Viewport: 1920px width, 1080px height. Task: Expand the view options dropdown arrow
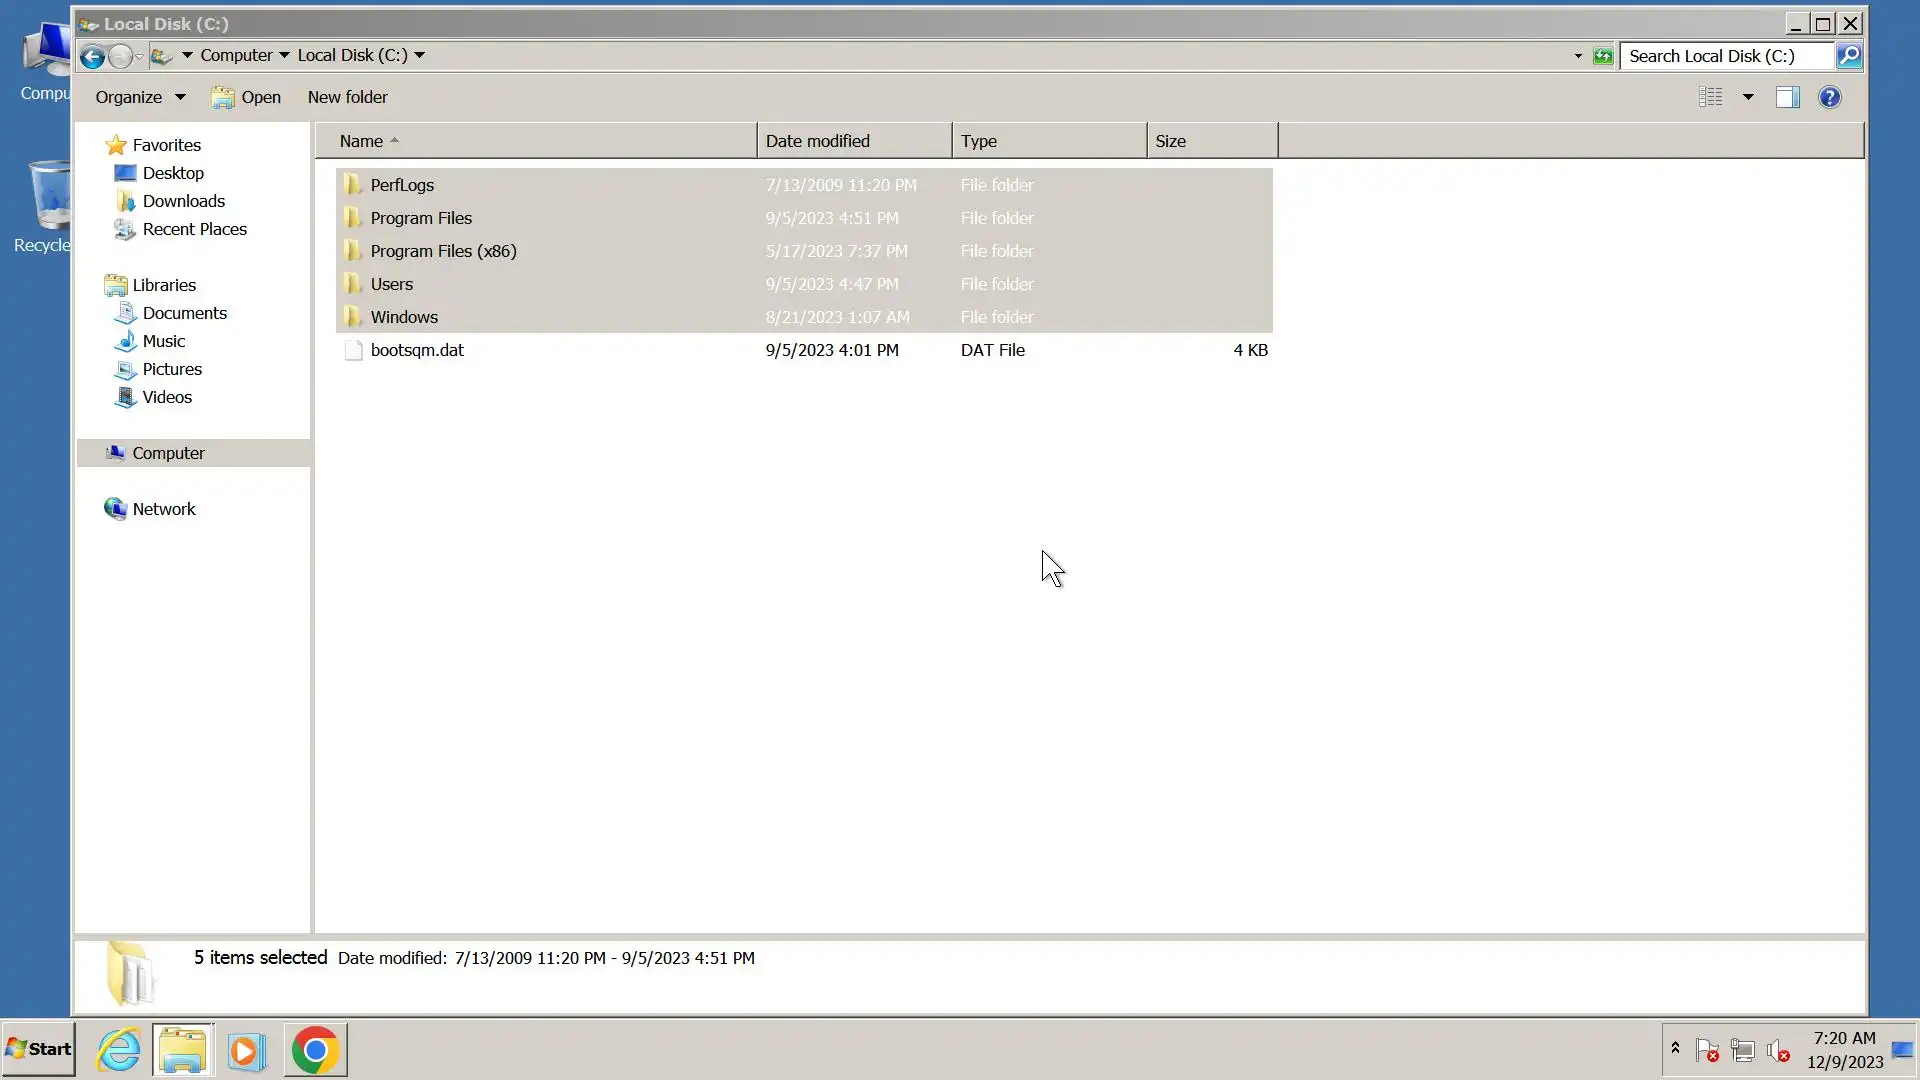[1748, 97]
